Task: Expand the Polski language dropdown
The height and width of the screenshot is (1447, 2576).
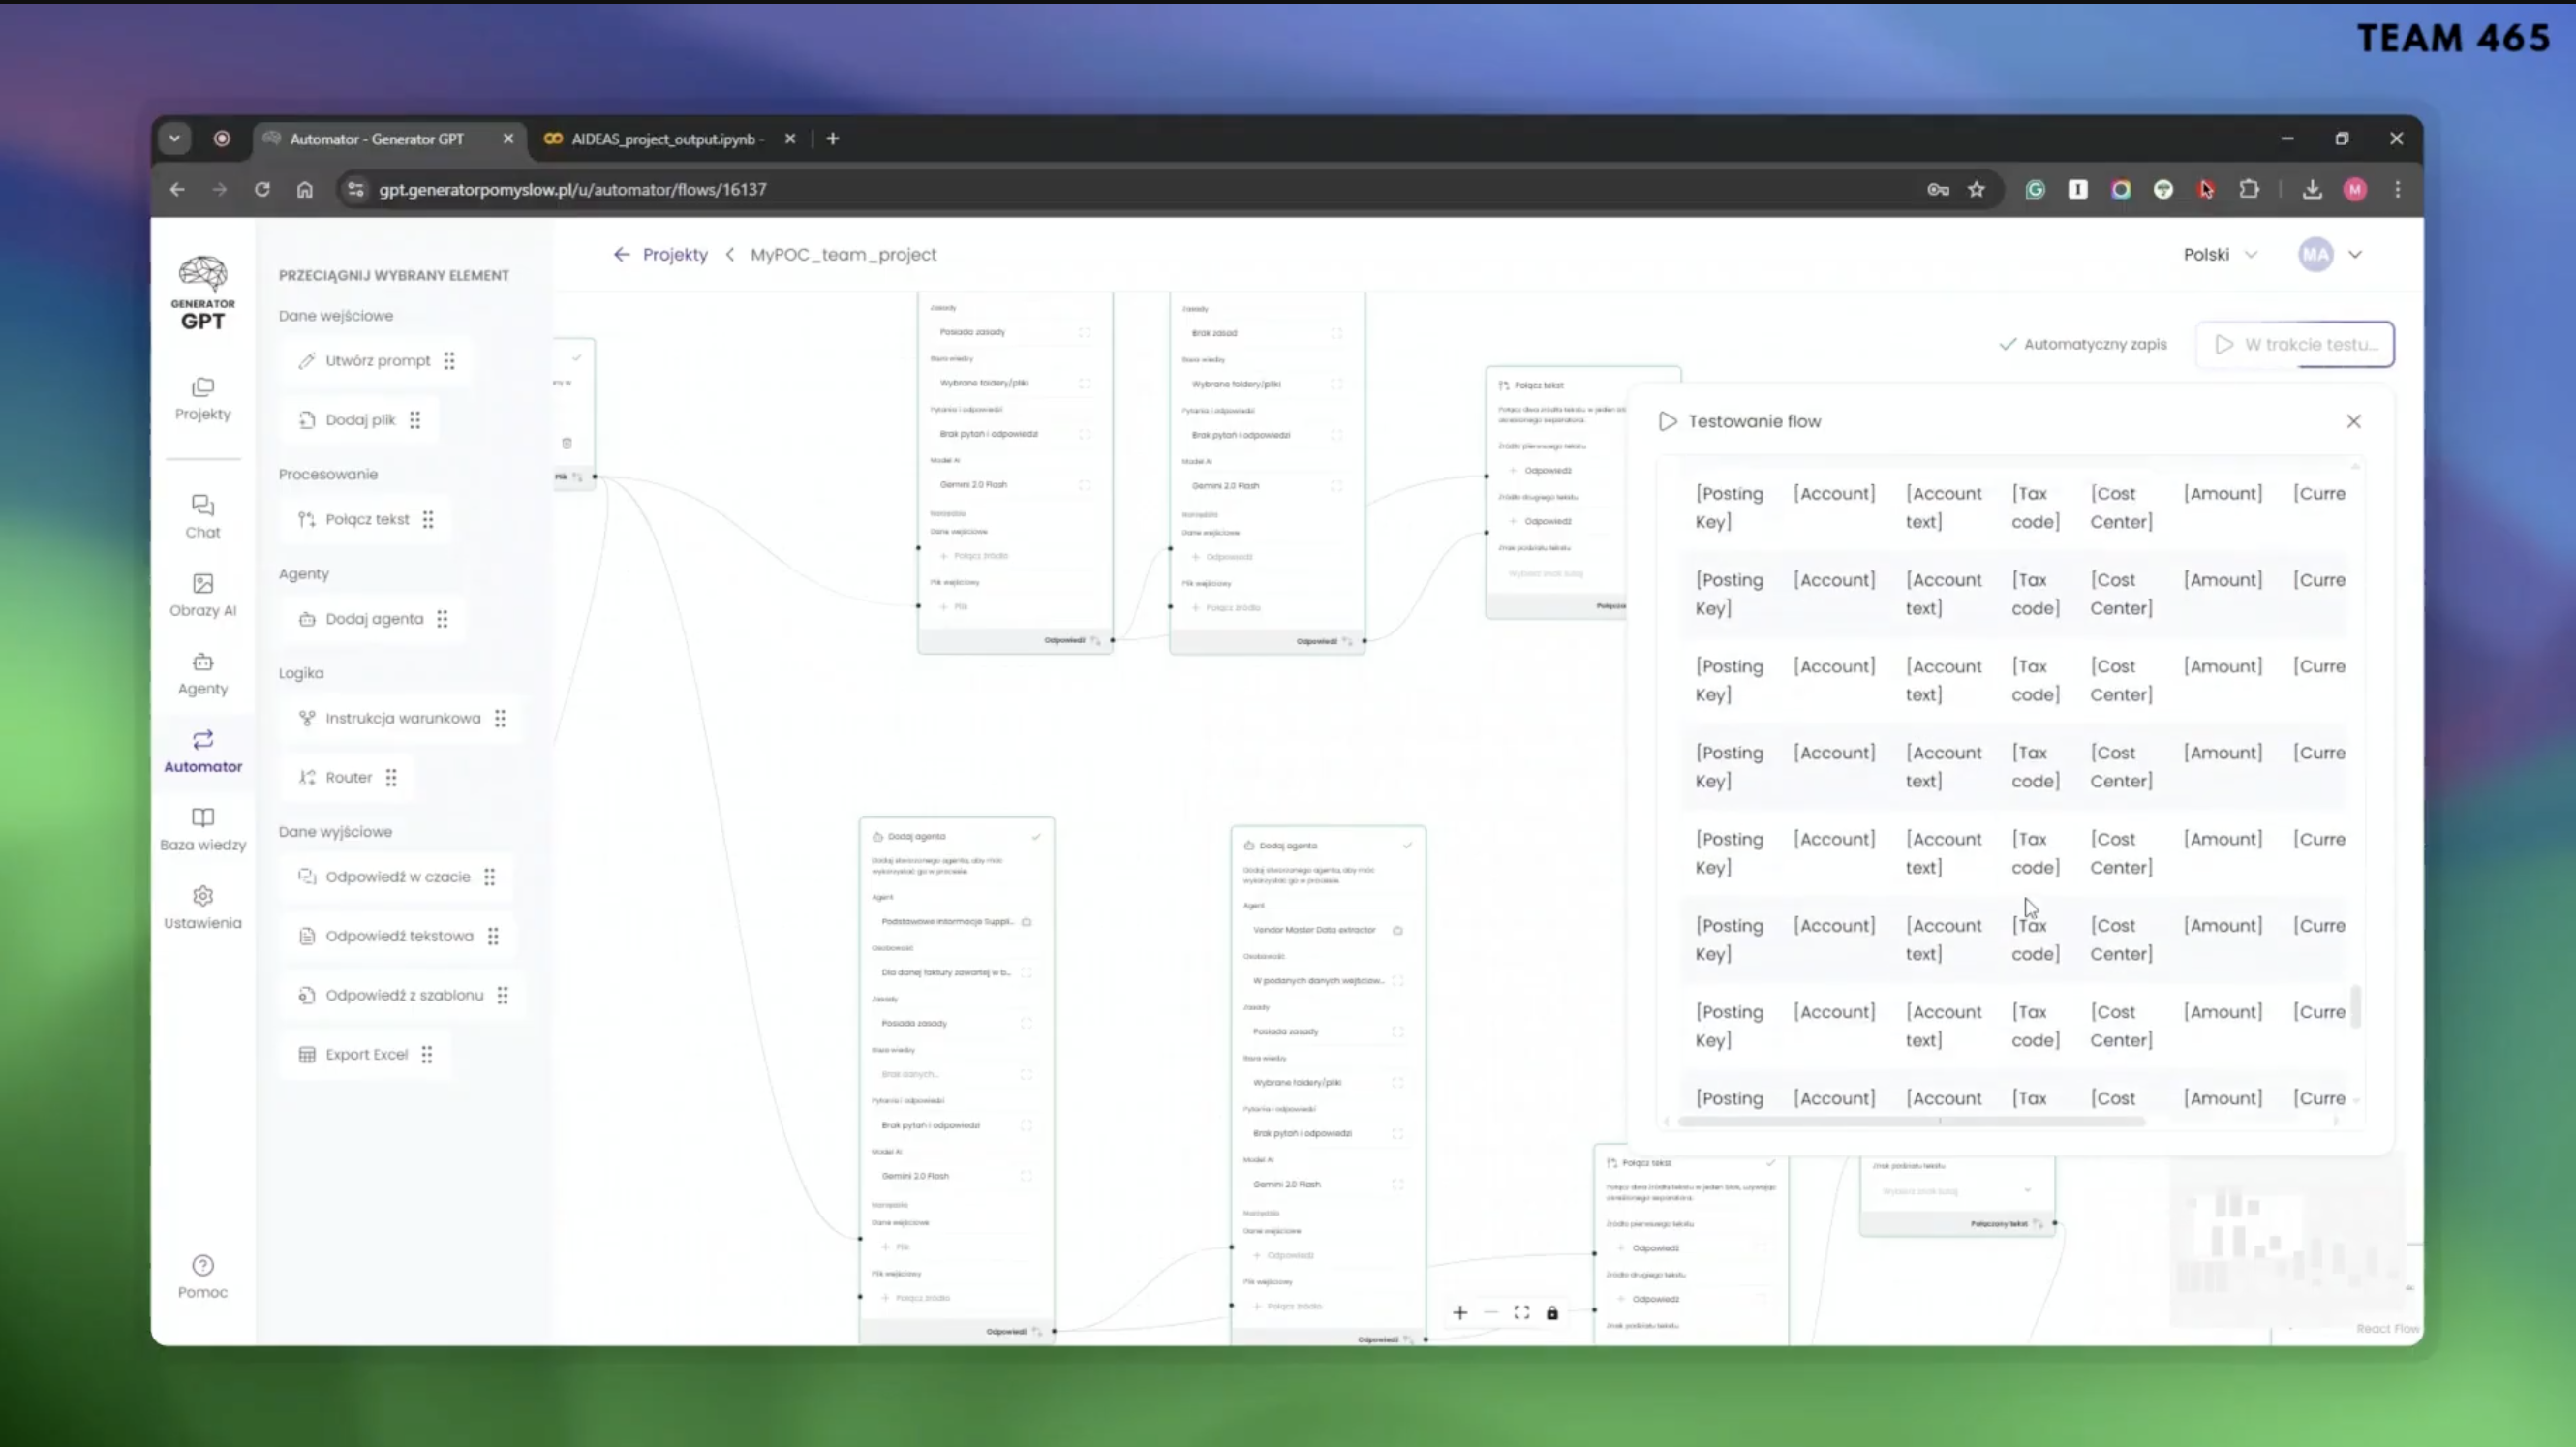Action: [x=2220, y=254]
